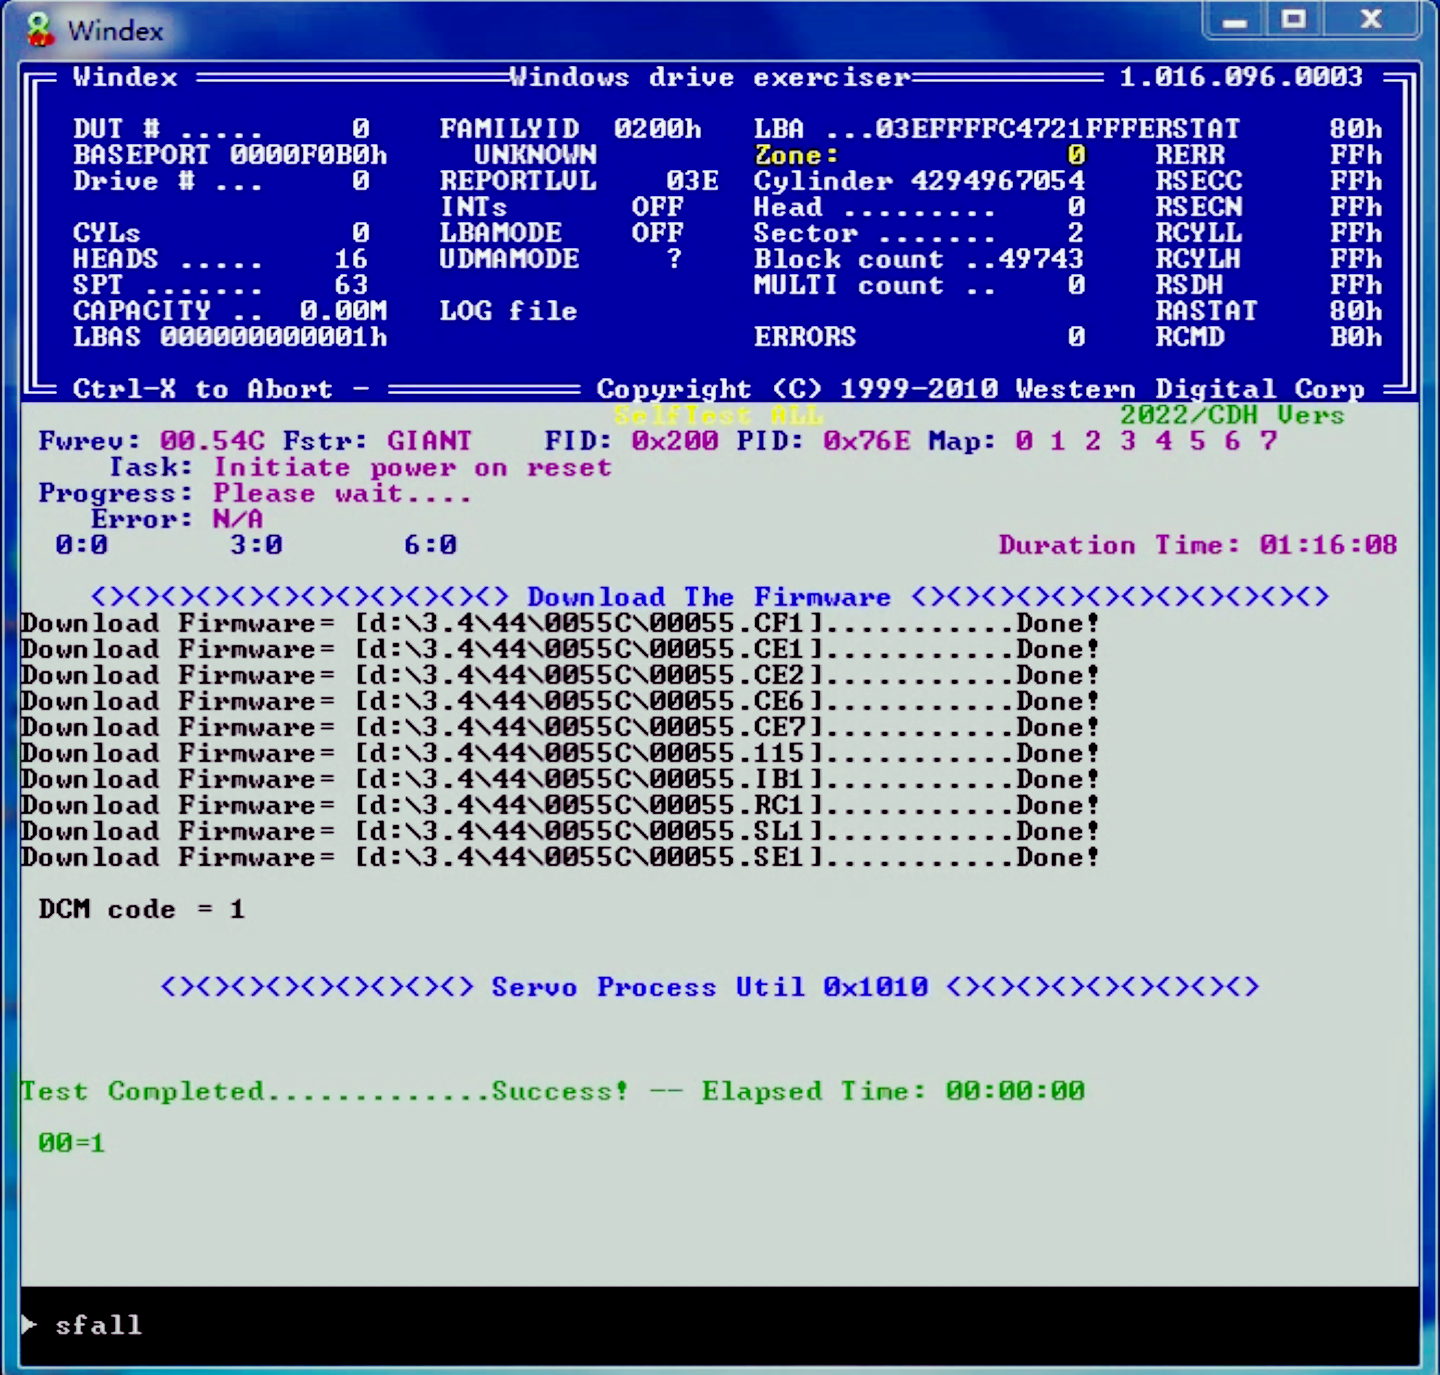This screenshot has width=1440, height=1375.
Task: Click the Fwrev value 00.54C
Action: tap(212, 441)
